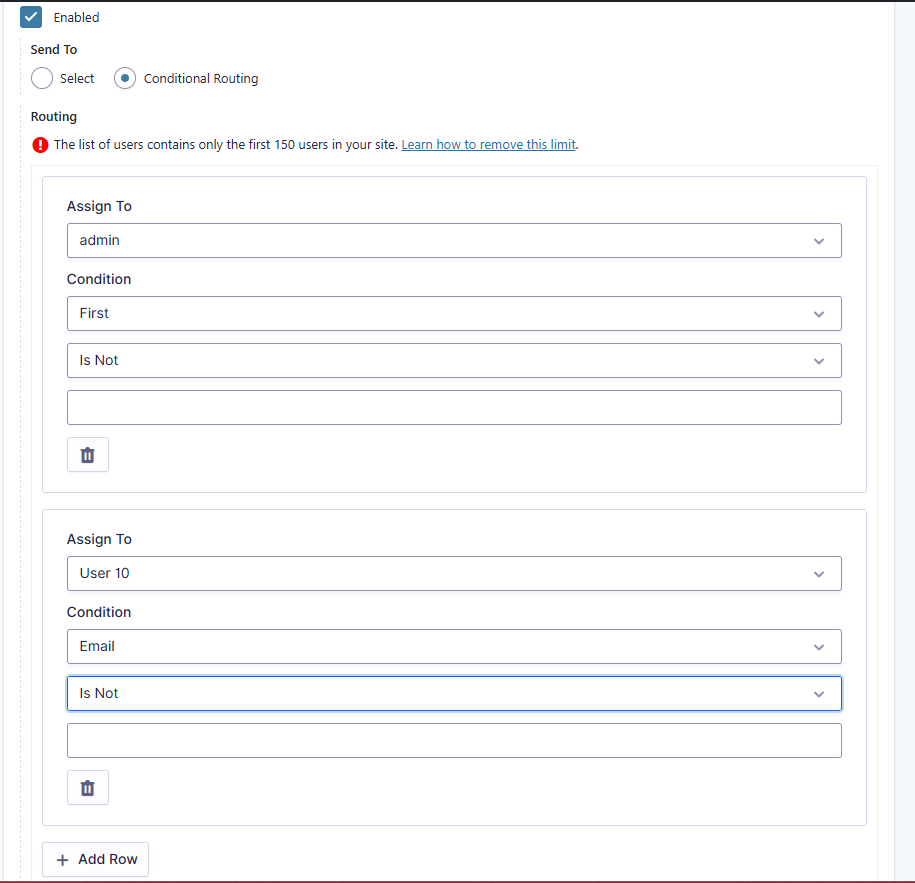The height and width of the screenshot is (883, 915).
Task: Focus the condition value field in the User 10 rule
Action: click(x=453, y=741)
